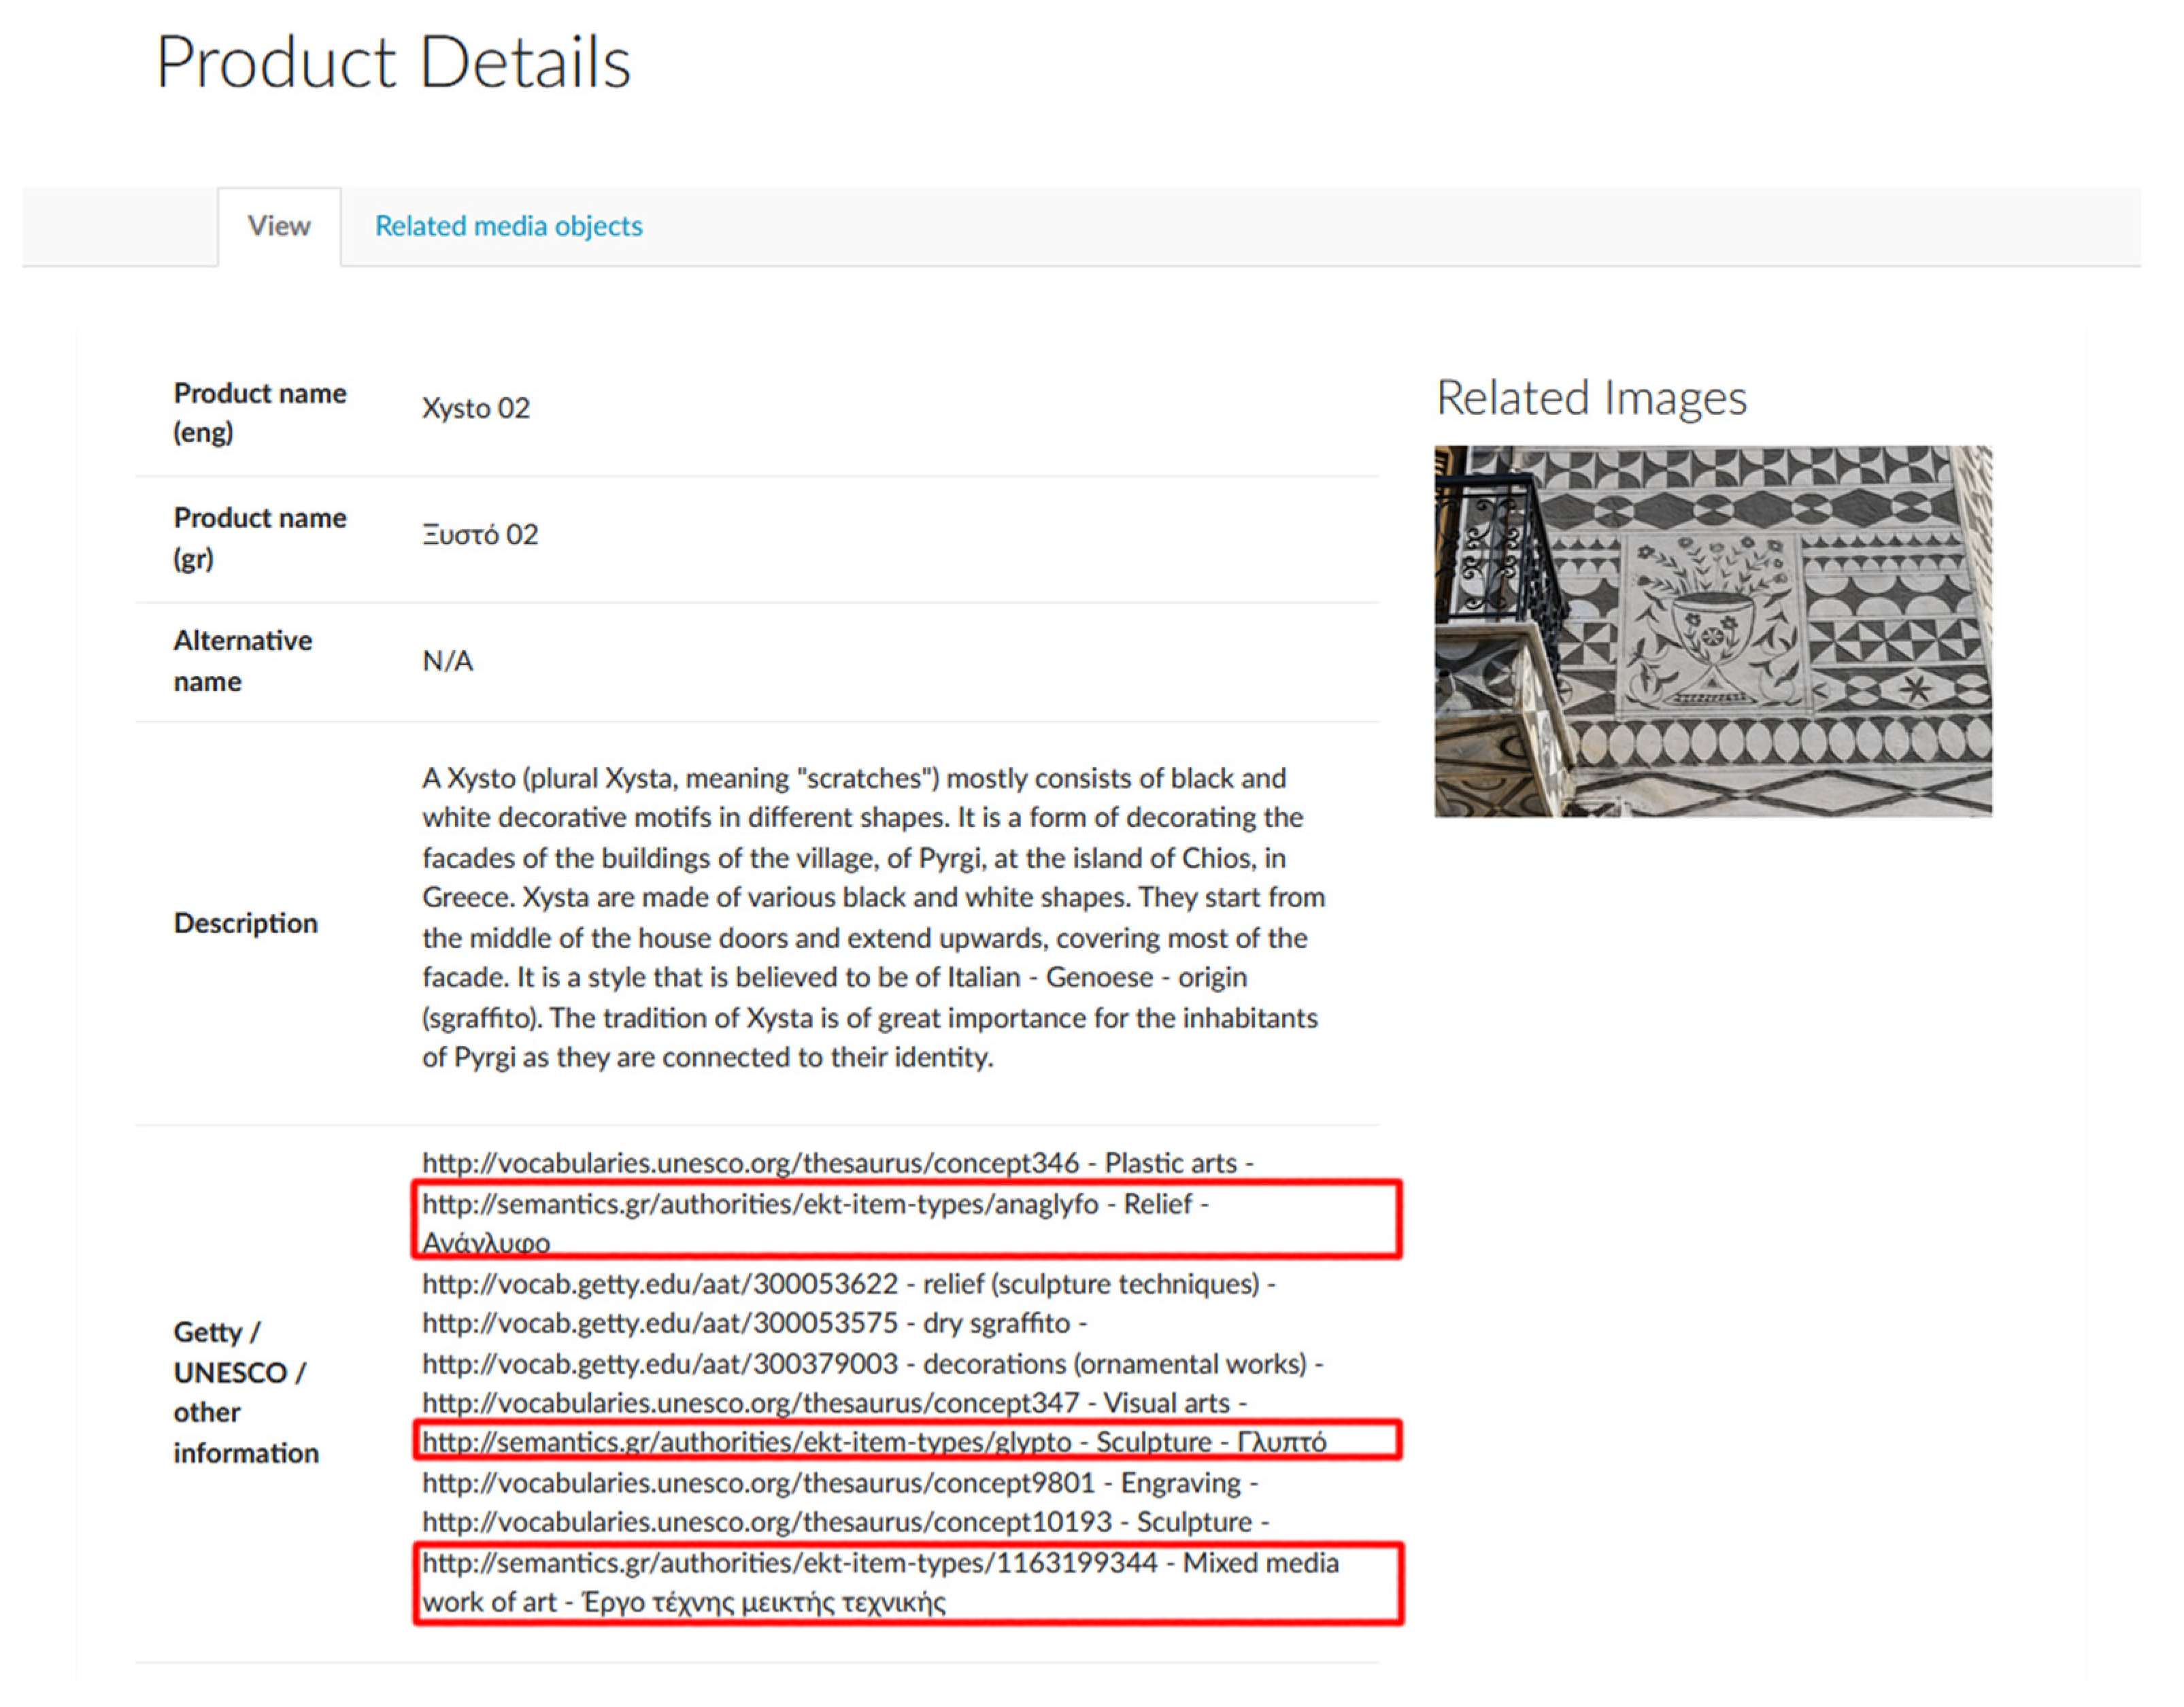Open the Related media objects tab
Viewport: 2184px width, 1707px height.
tap(508, 226)
